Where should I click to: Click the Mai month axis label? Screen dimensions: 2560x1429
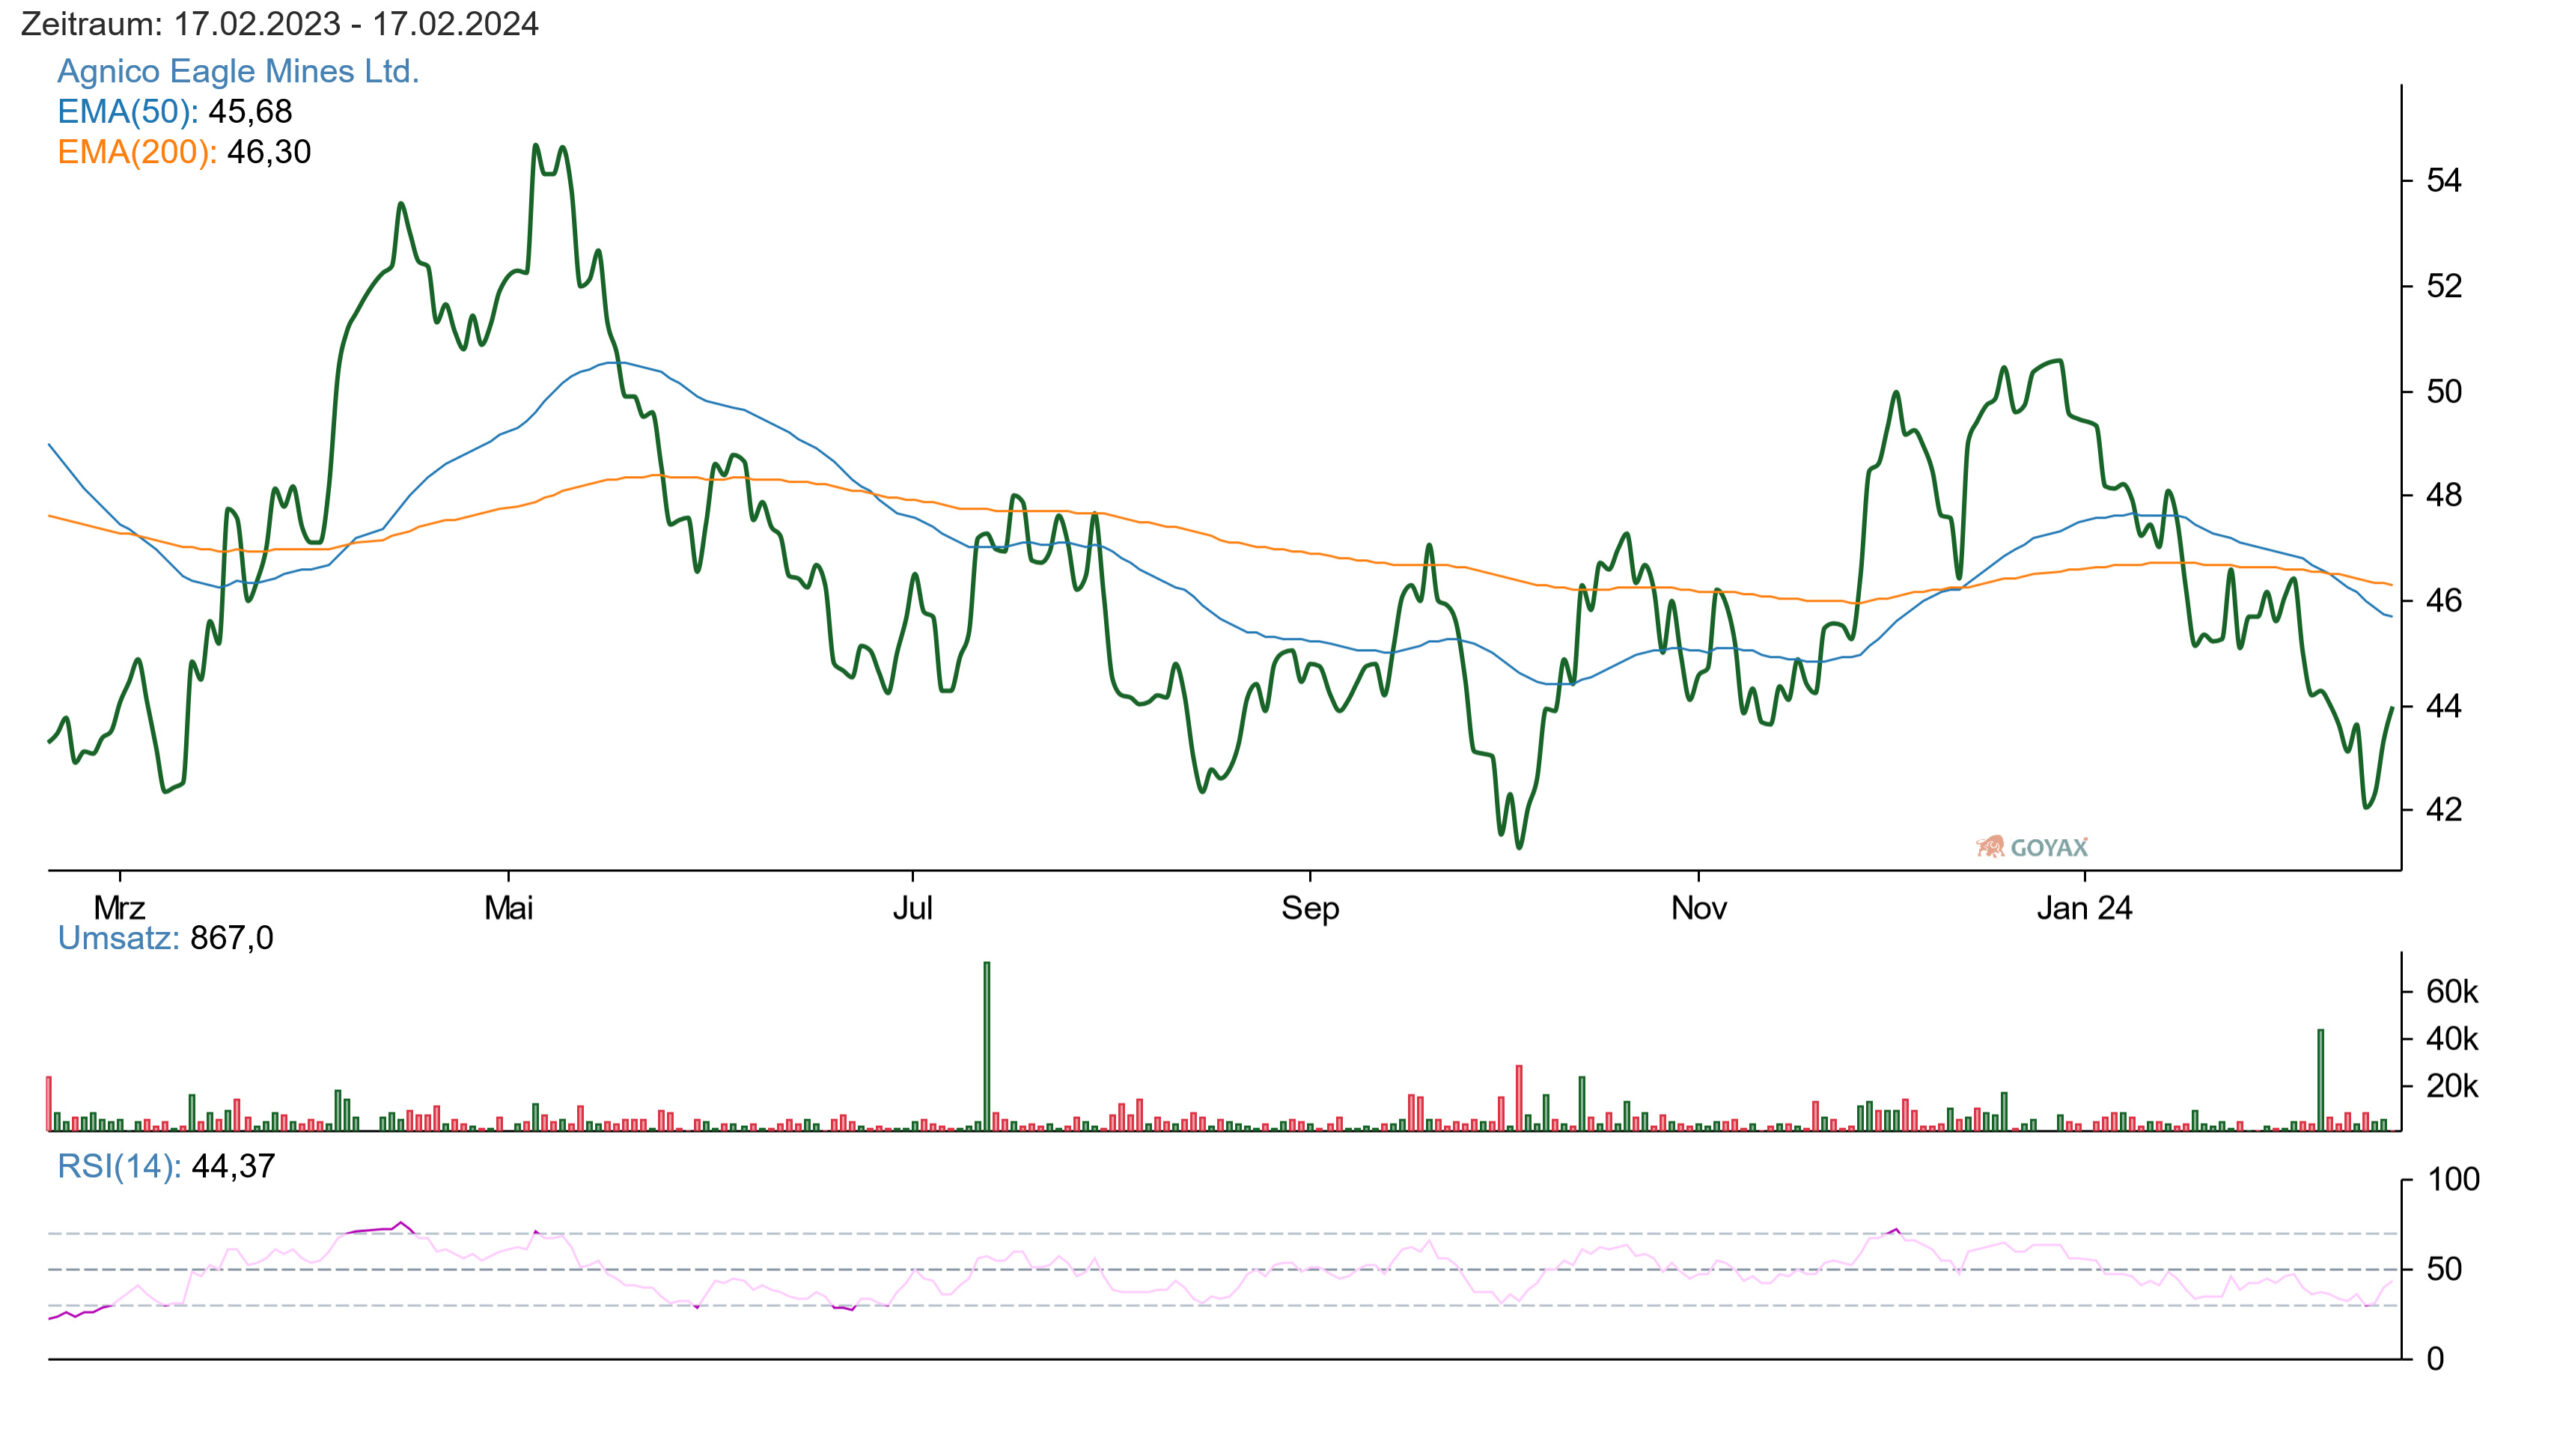click(508, 908)
